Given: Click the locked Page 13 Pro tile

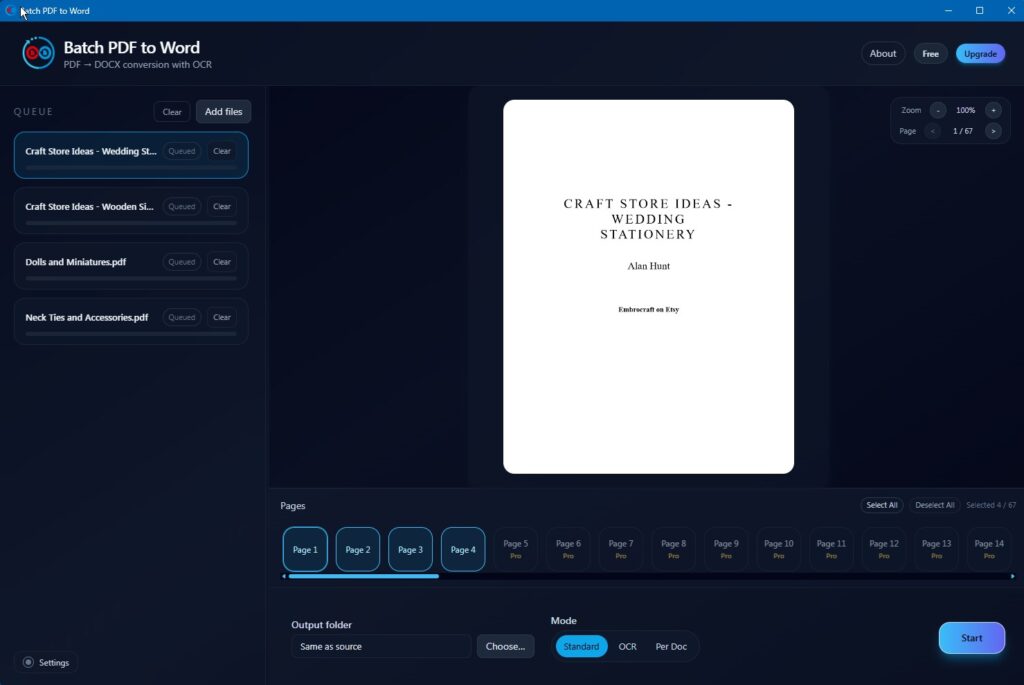Looking at the screenshot, I should [936, 549].
